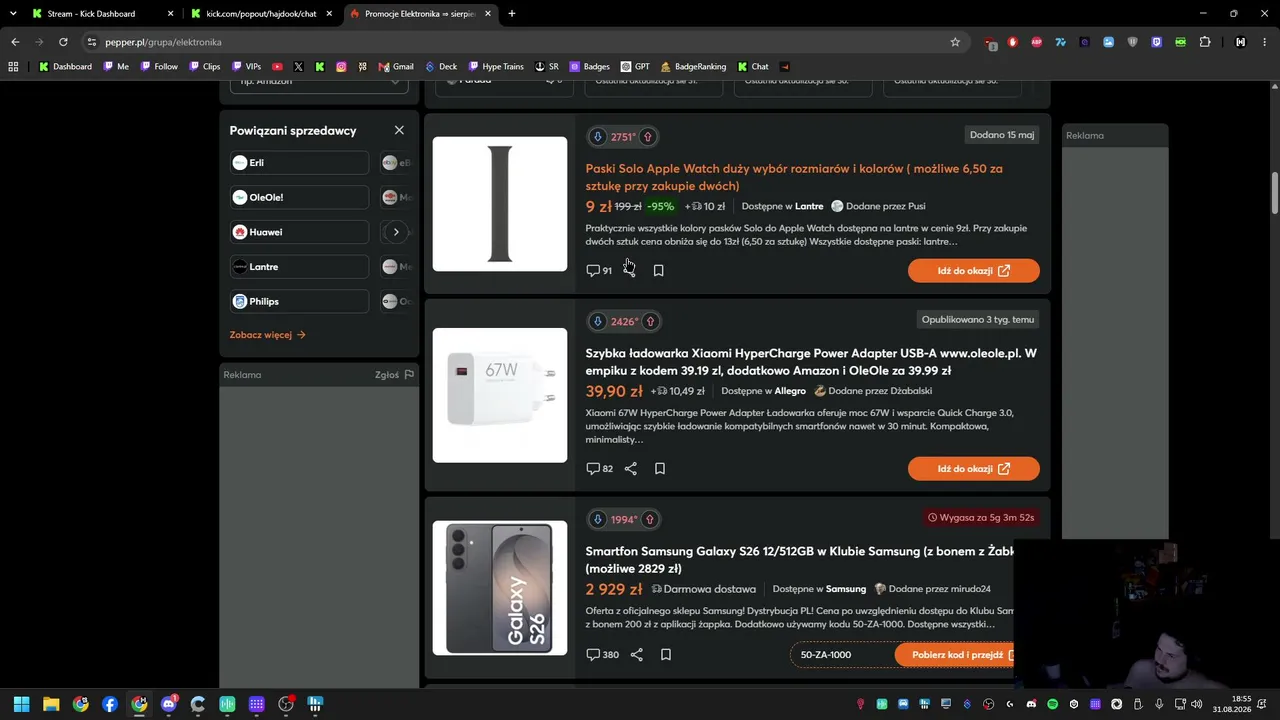The width and height of the screenshot is (1280, 720).
Task: Open the Szybka ładowarka Xiaomi deal title
Action: point(811,362)
